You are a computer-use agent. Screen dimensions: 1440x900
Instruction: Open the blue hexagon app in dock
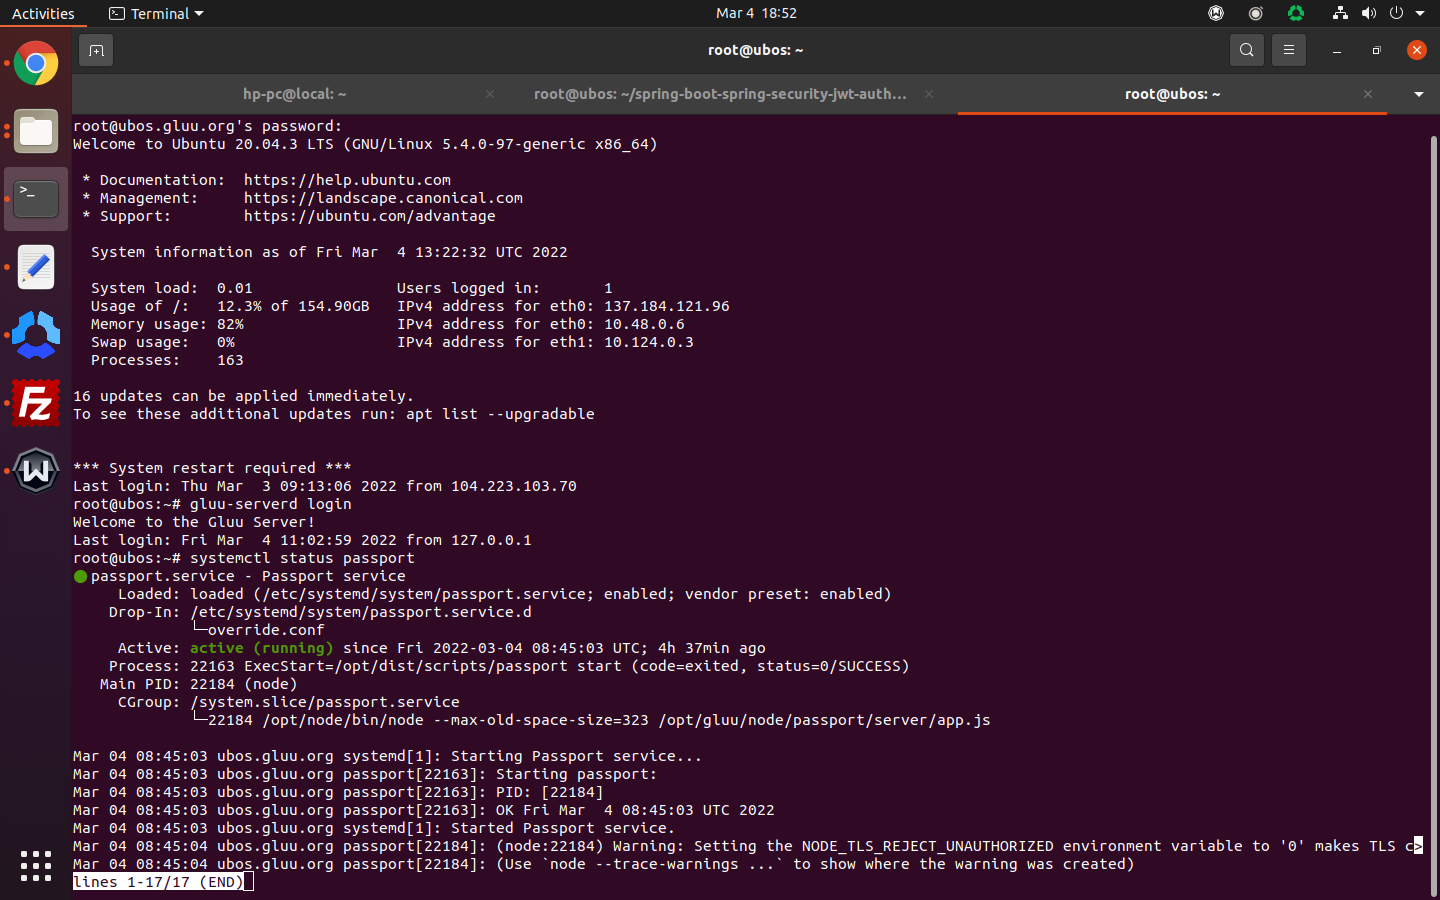pos(36,335)
